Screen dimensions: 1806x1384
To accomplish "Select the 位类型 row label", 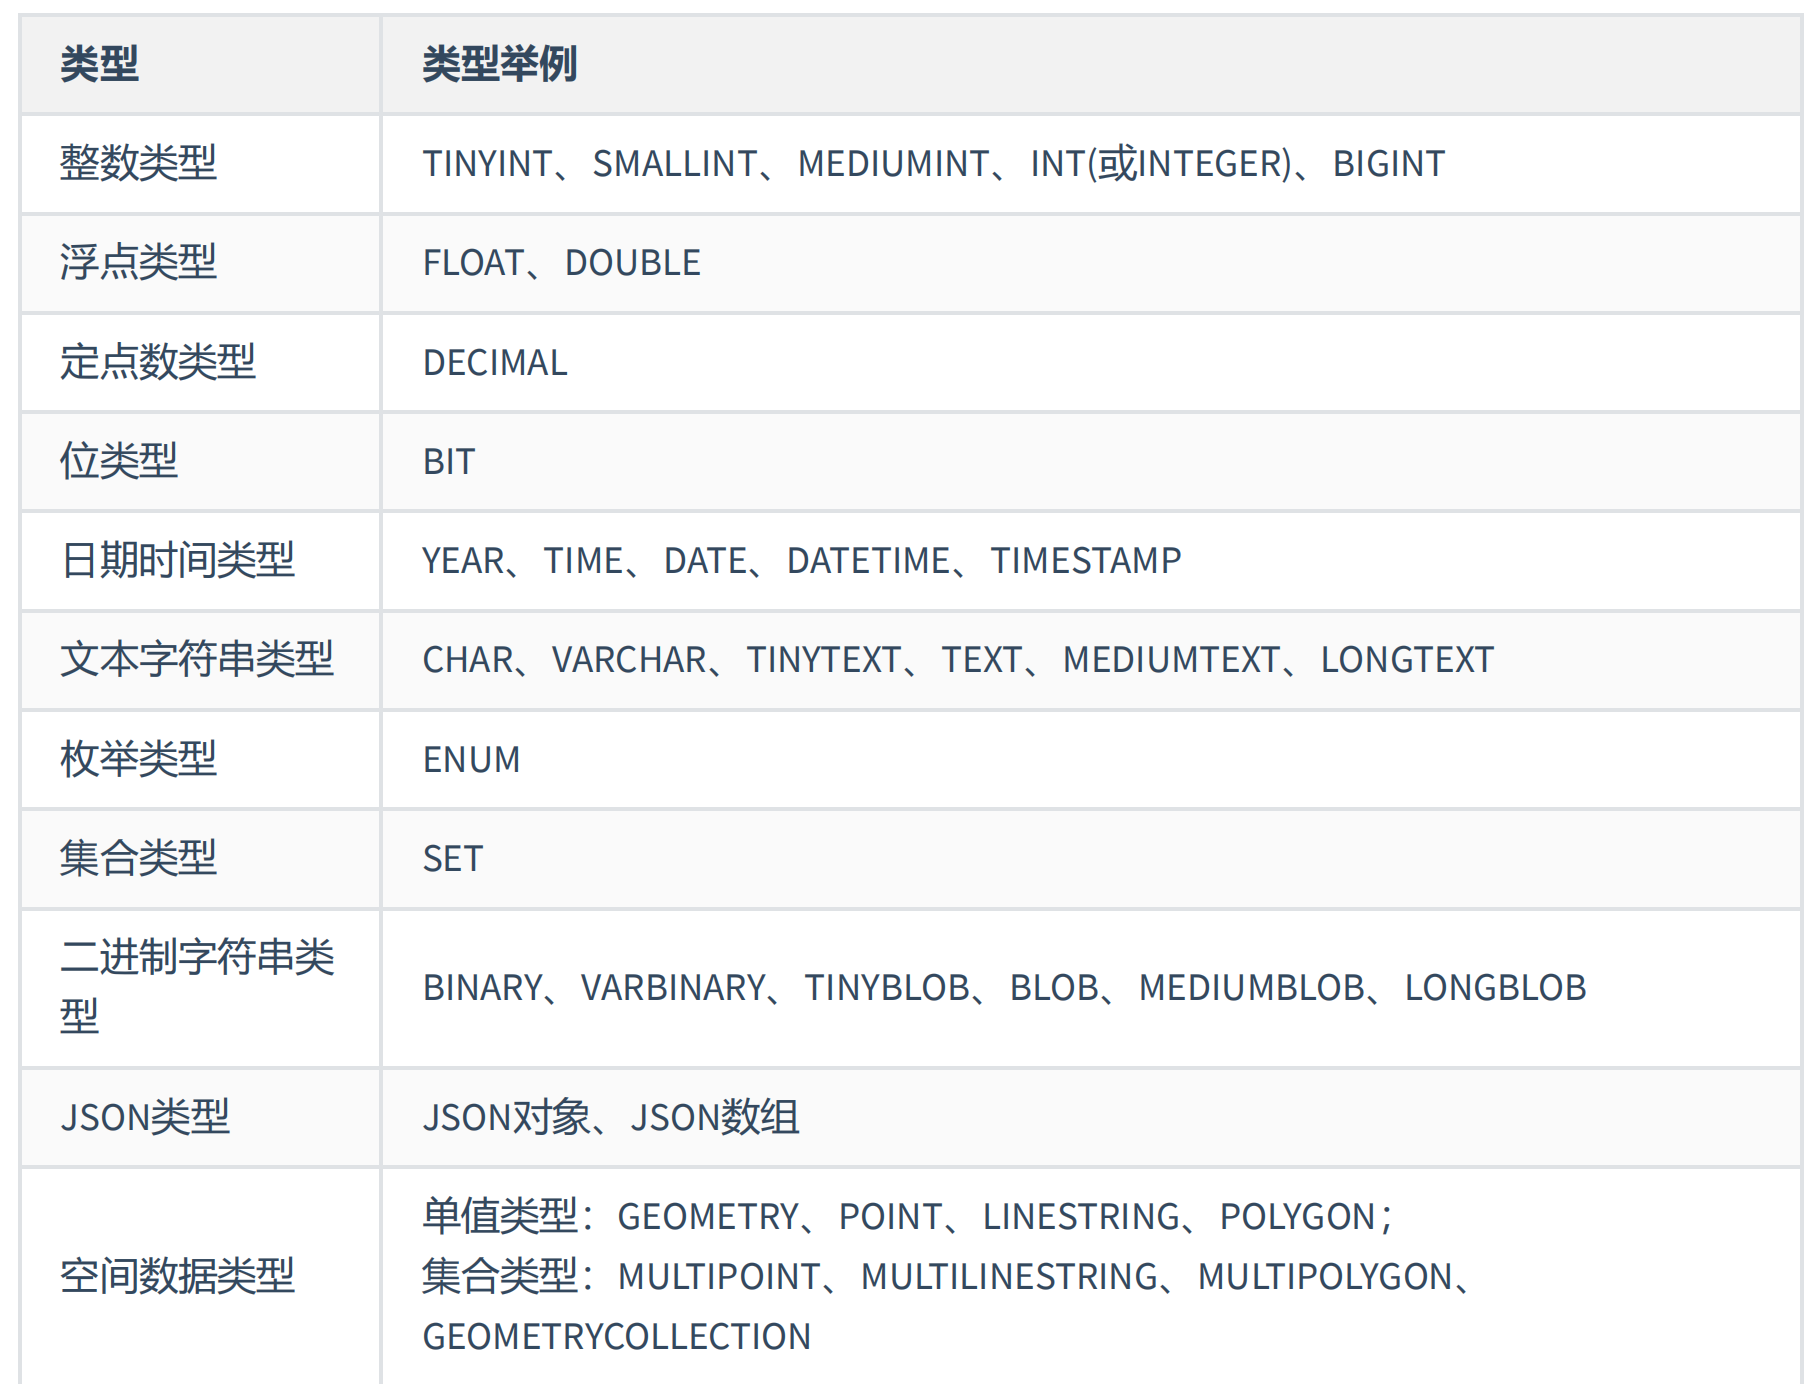I will point(118,461).
